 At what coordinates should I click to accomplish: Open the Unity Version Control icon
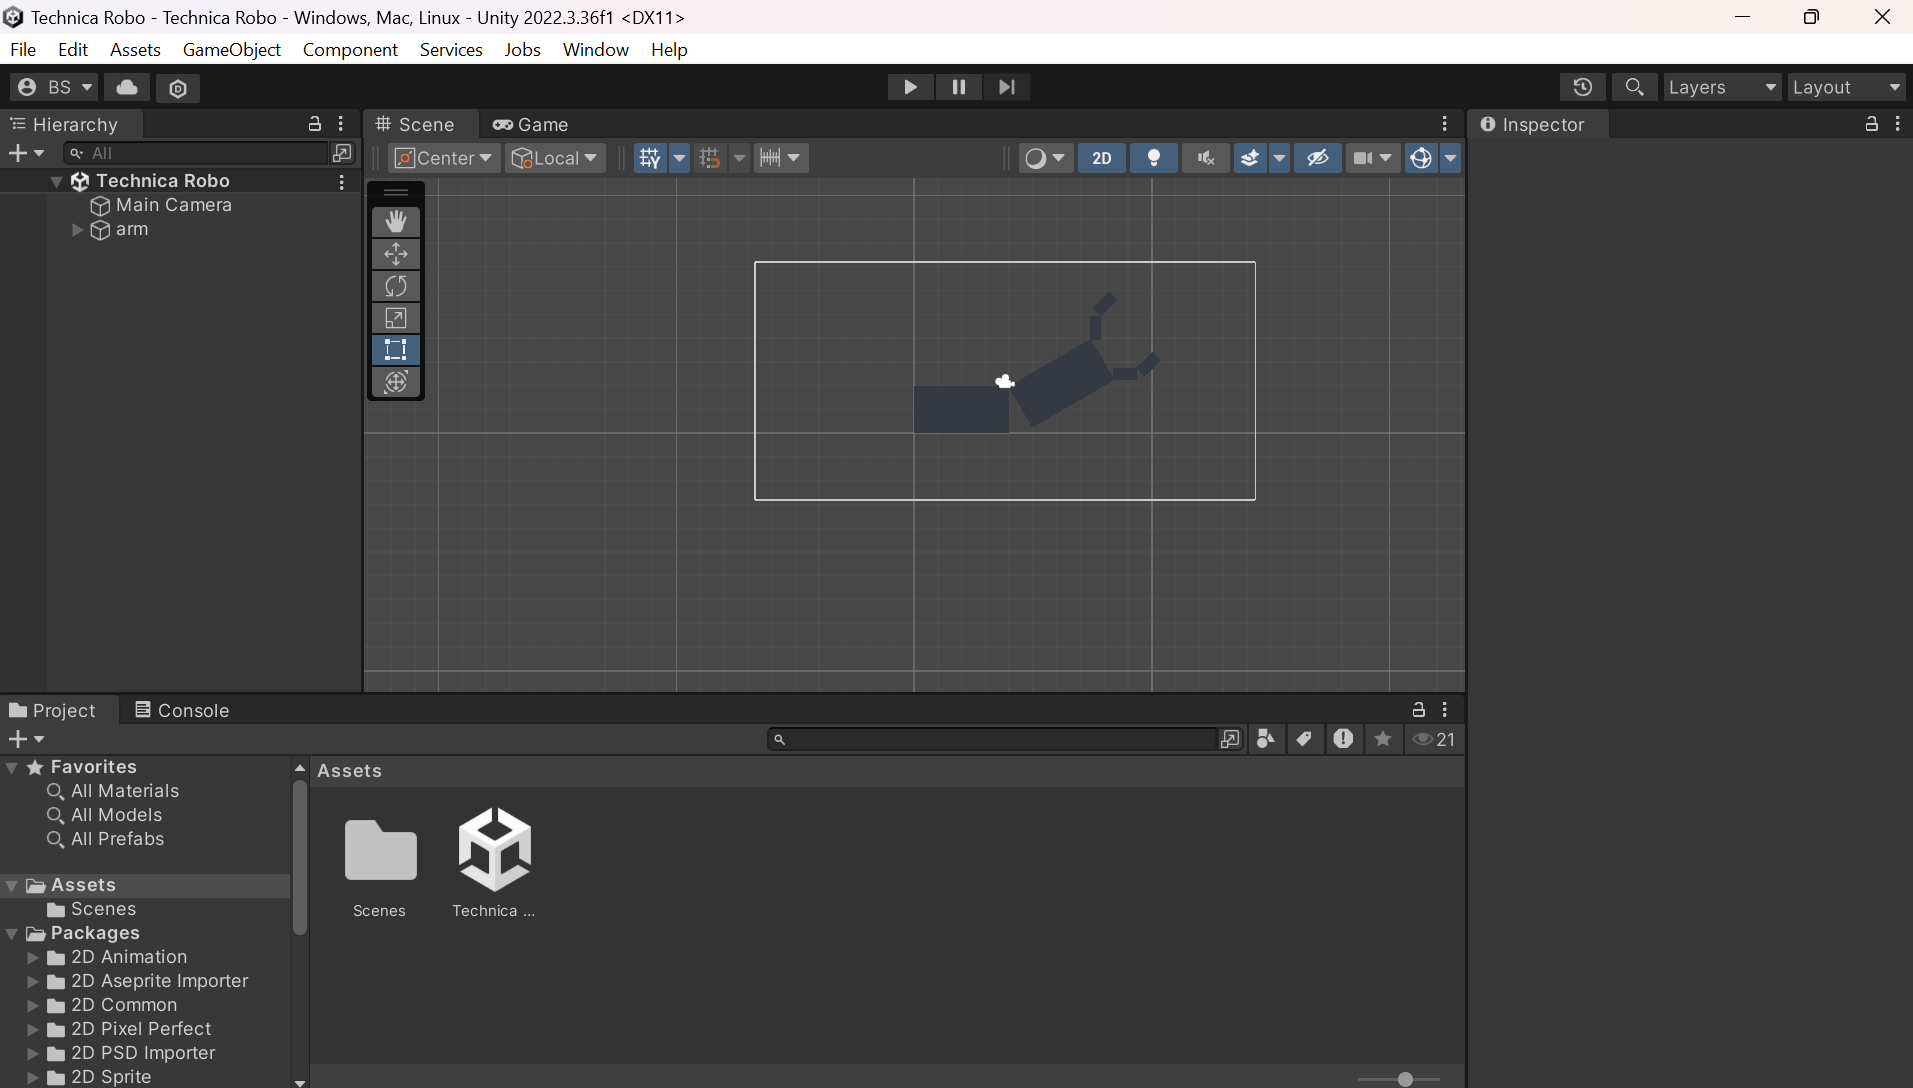pyautogui.click(x=178, y=88)
